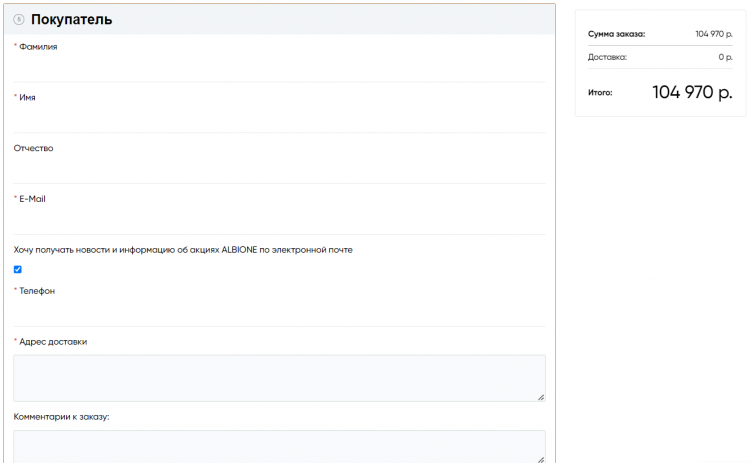Focus the Телефон input field
Screen dimensions: 752x463
point(279,312)
